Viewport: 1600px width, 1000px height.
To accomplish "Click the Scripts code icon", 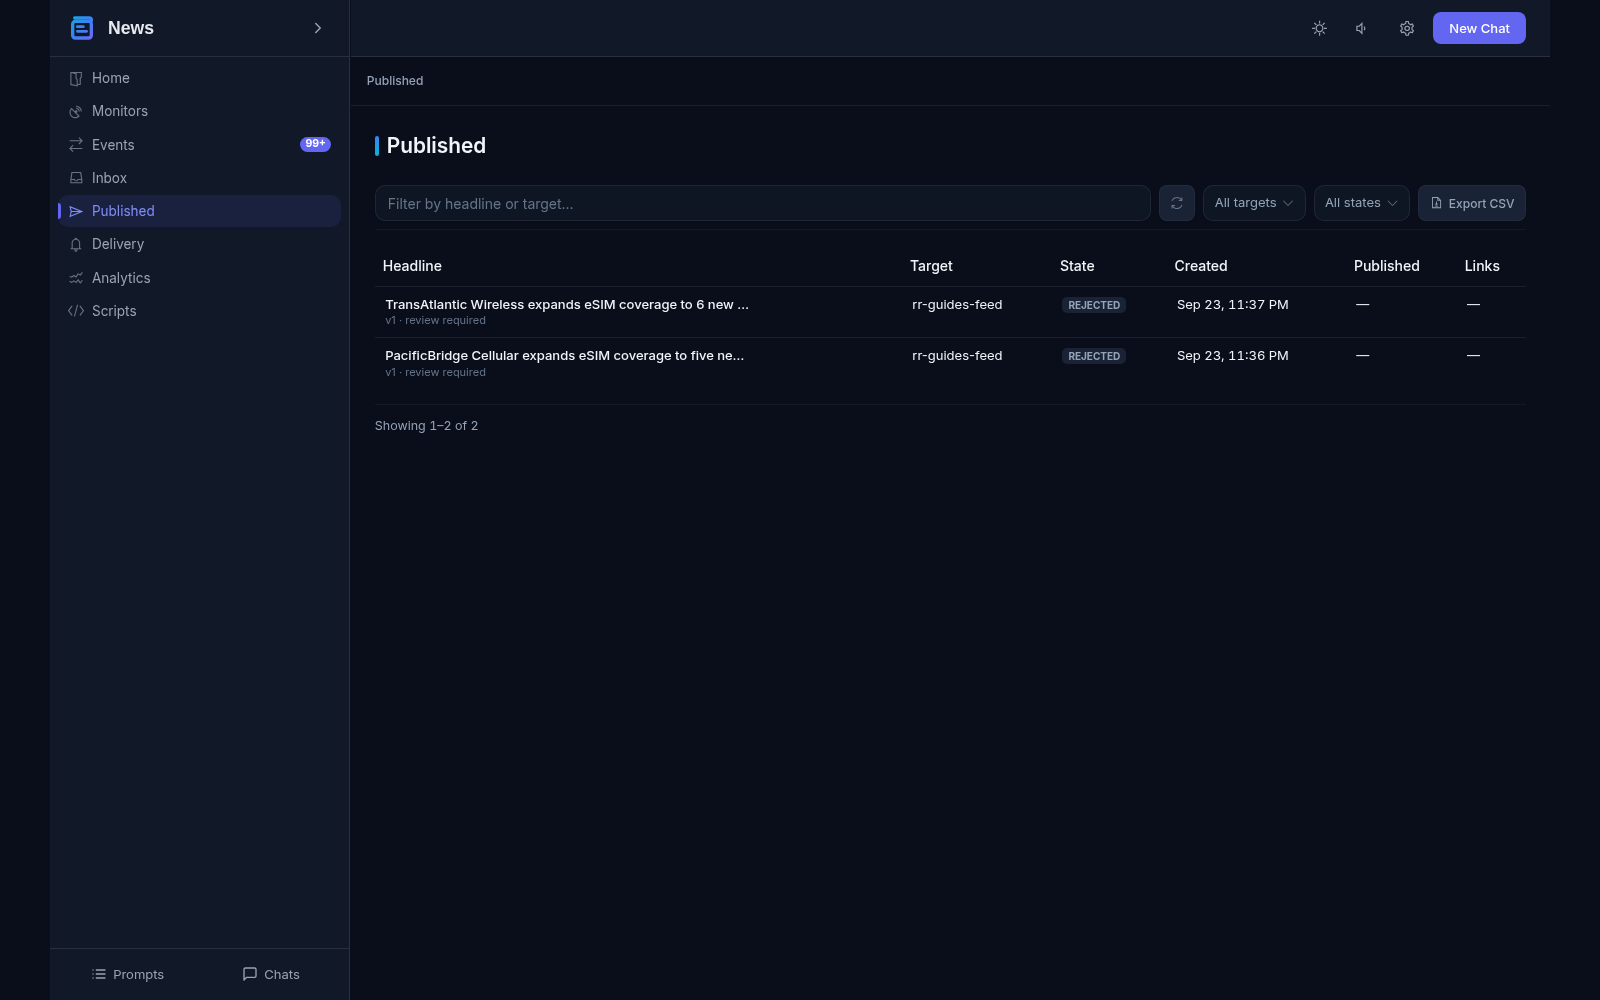I will 76,311.
